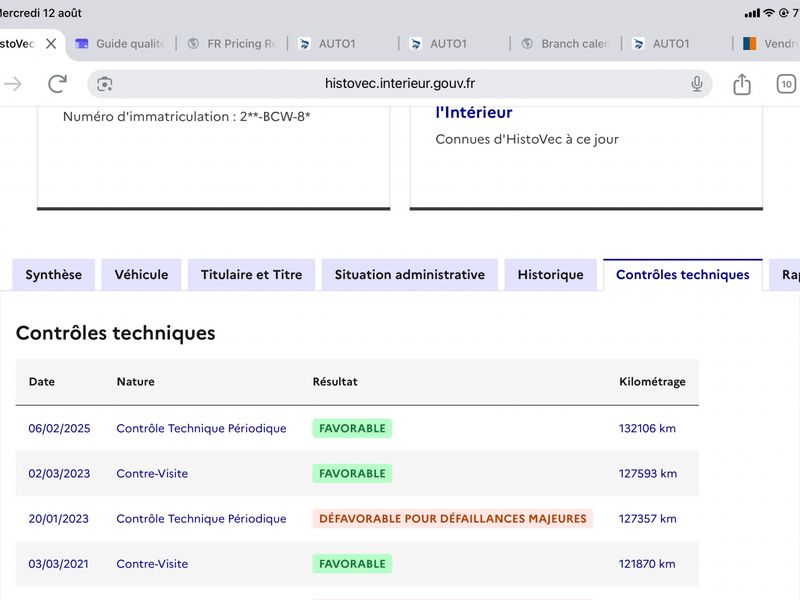Click Contre-Visite in the 02/03/2023 row
Screen dimensions: 800x600
152,473
